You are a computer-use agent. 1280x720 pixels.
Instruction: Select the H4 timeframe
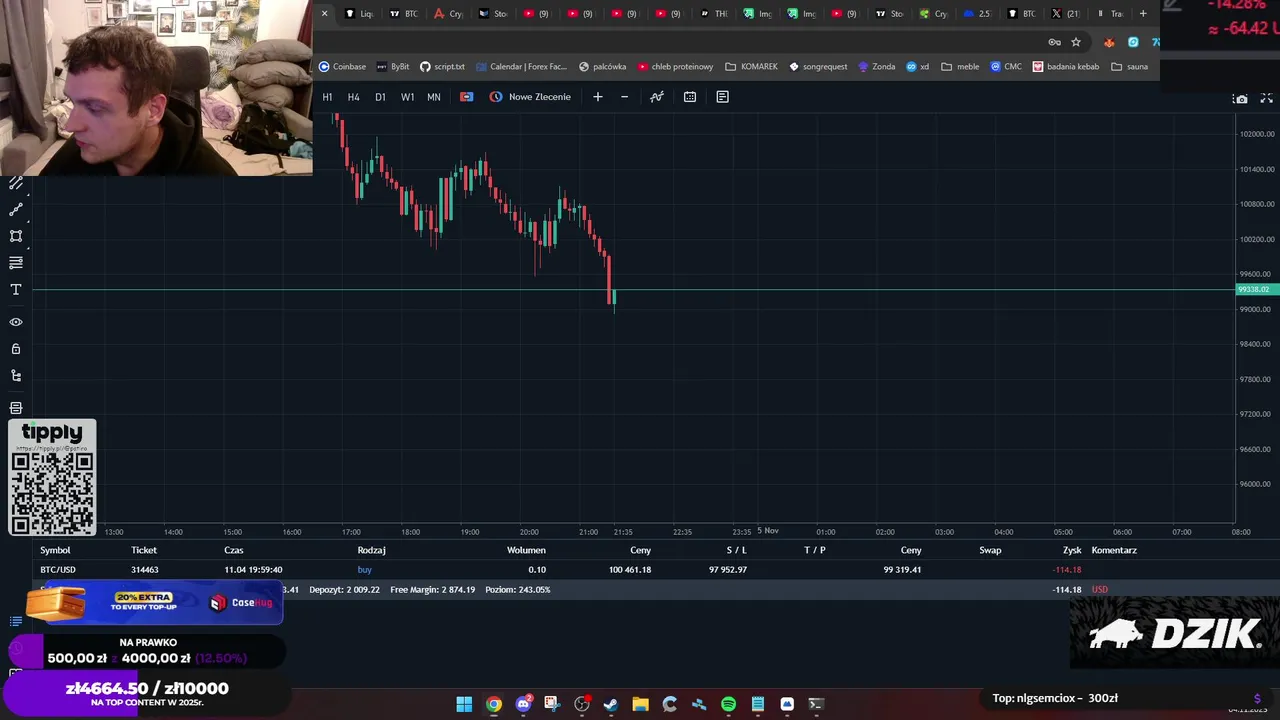point(353,97)
